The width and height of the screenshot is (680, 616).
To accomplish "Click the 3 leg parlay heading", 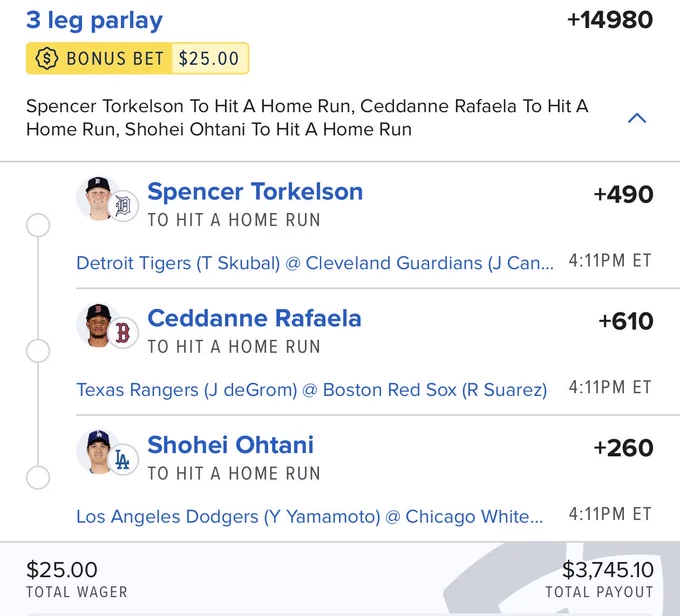I will (95, 20).
